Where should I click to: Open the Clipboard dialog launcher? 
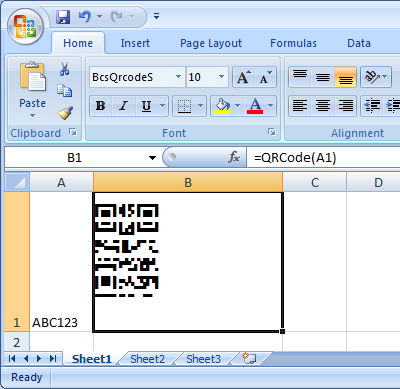(73, 132)
